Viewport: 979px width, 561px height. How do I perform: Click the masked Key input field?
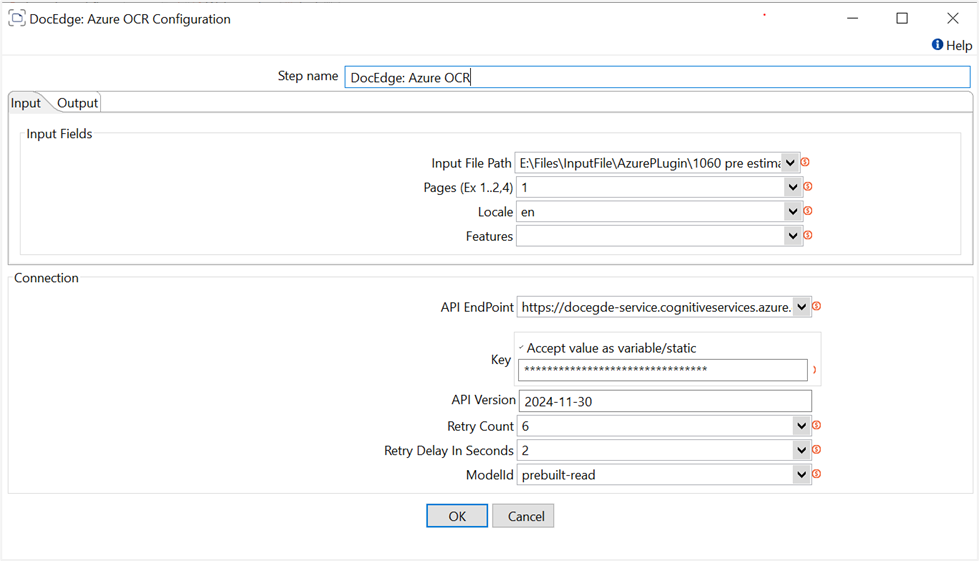click(662, 369)
